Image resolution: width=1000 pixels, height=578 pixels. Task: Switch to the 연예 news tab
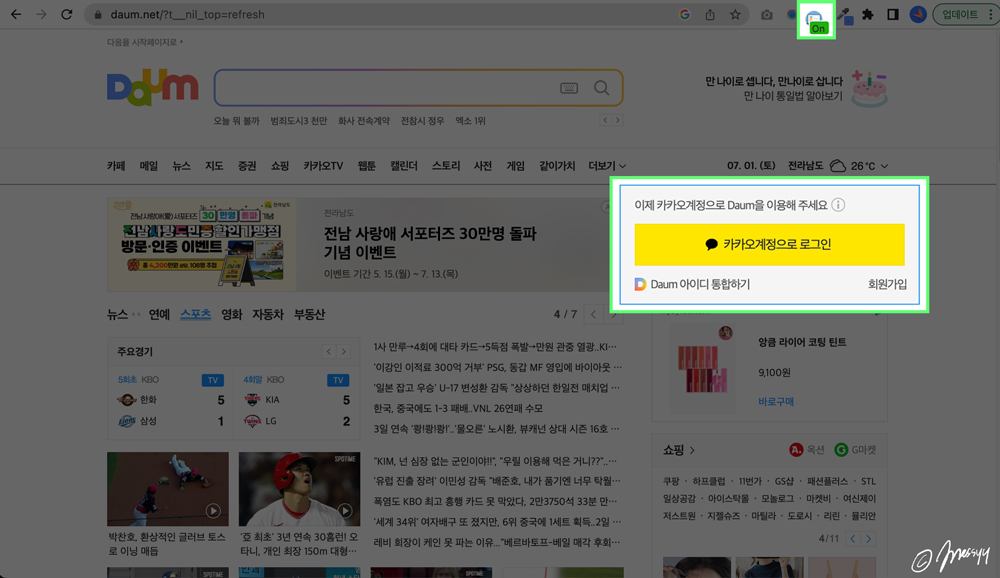[159, 315]
